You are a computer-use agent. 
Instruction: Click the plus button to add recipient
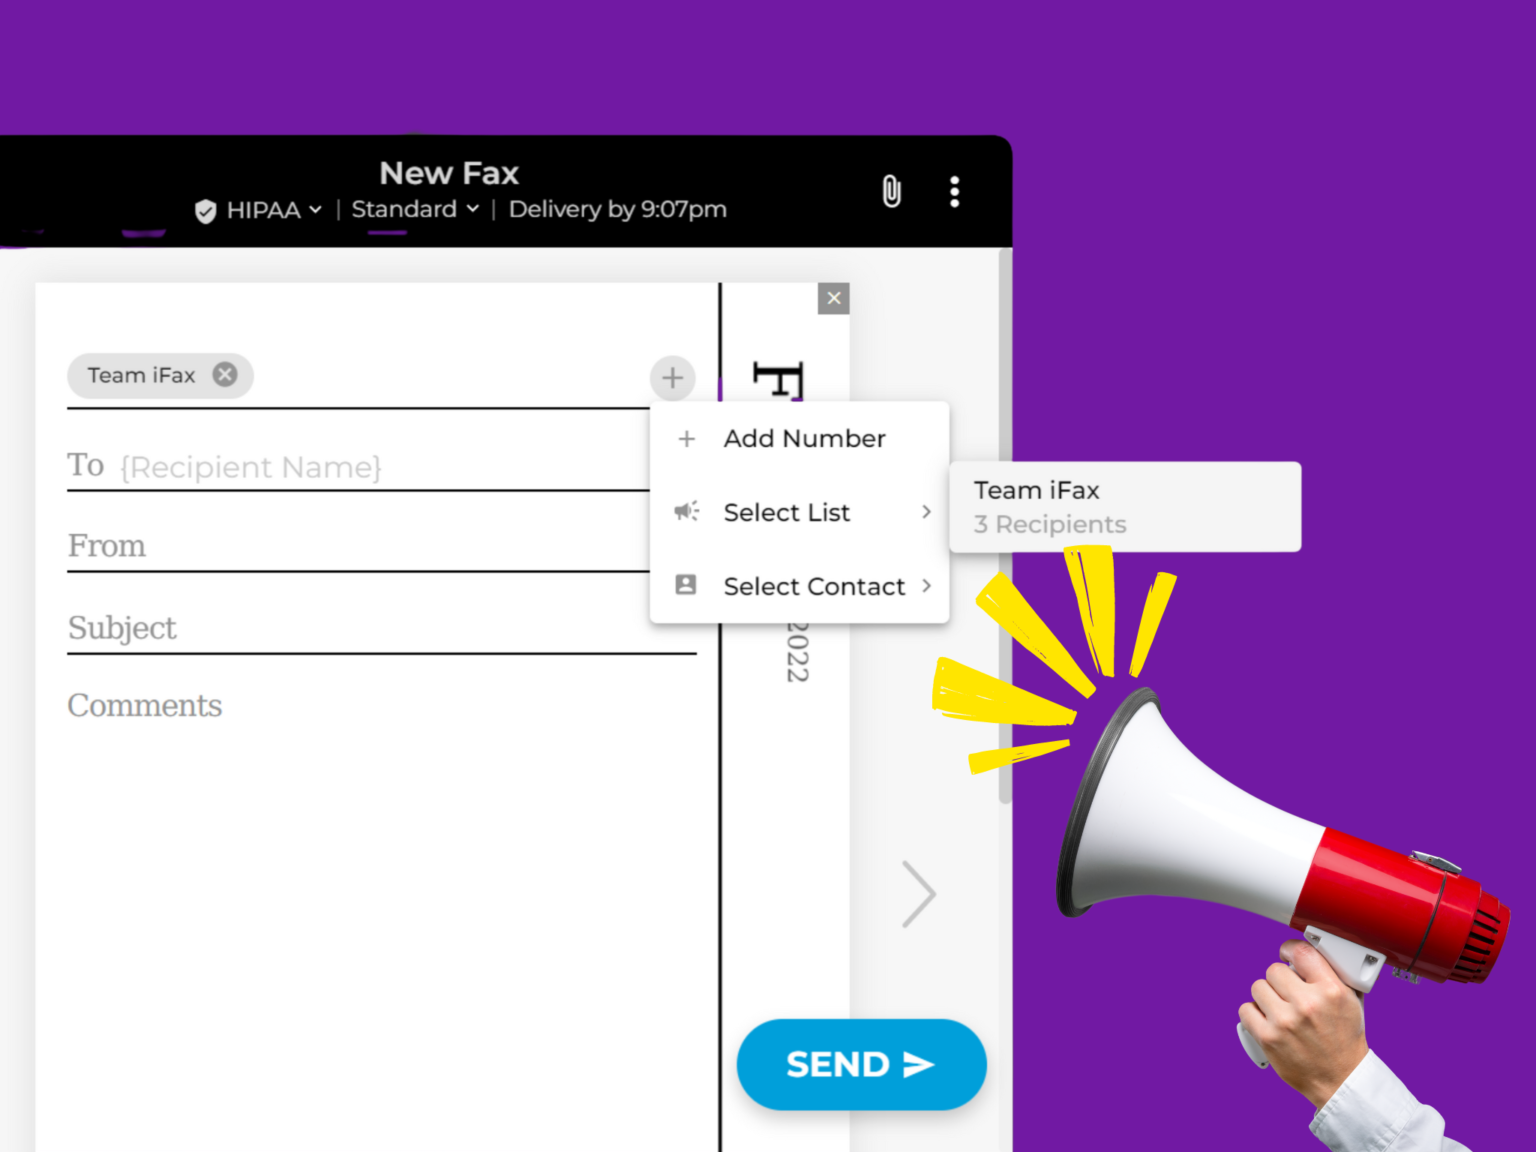[x=672, y=378]
